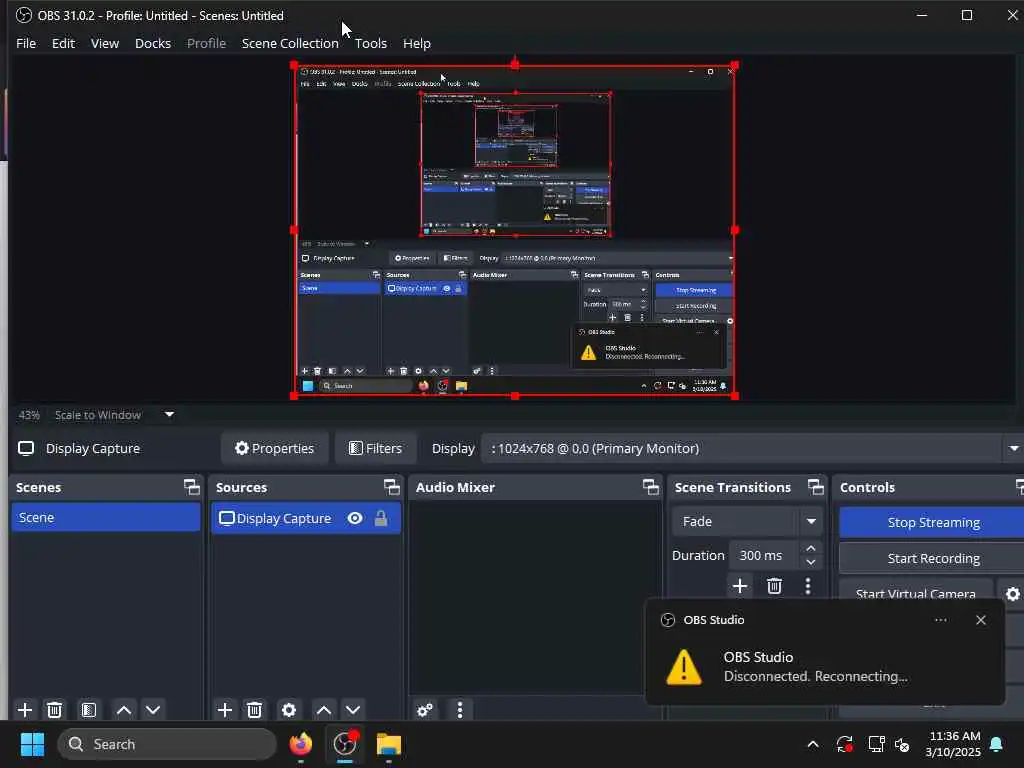The height and width of the screenshot is (768, 1024).
Task: Click the sync status tray icon
Action: pos(844,744)
